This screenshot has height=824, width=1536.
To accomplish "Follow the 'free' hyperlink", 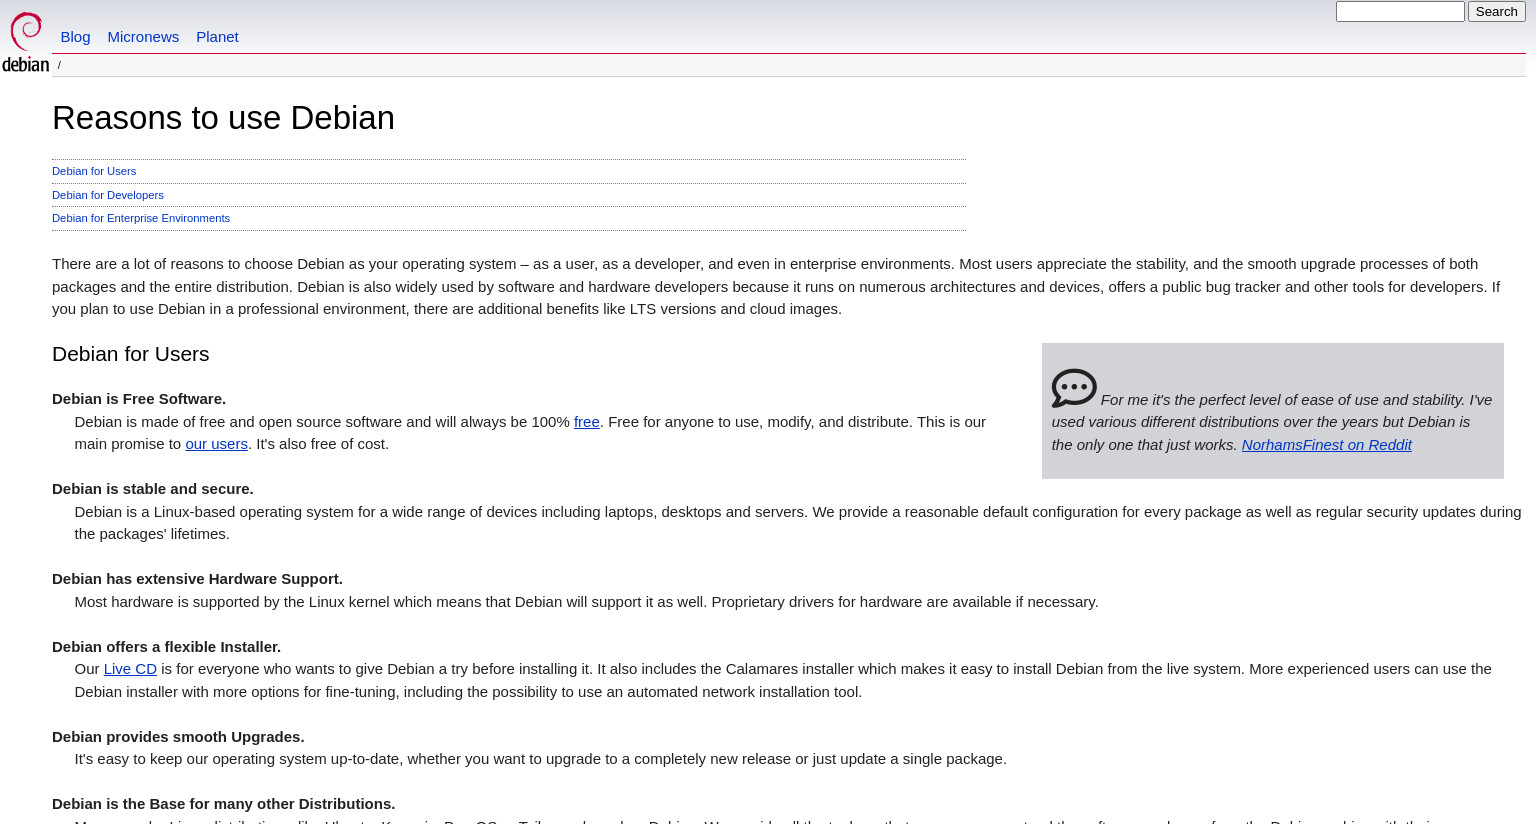I will [587, 422].
